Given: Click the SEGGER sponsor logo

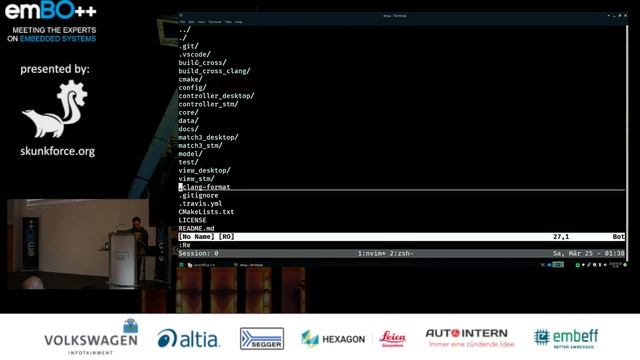Looking at the screenshot, I should pyautogui.click(x=262, y=338).
